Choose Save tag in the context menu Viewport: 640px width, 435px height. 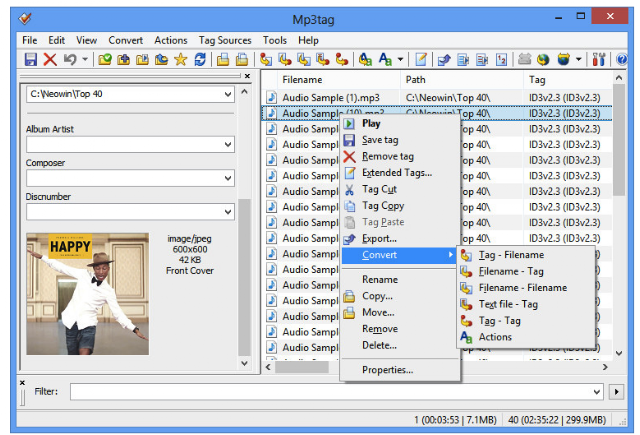click(400, 140)
